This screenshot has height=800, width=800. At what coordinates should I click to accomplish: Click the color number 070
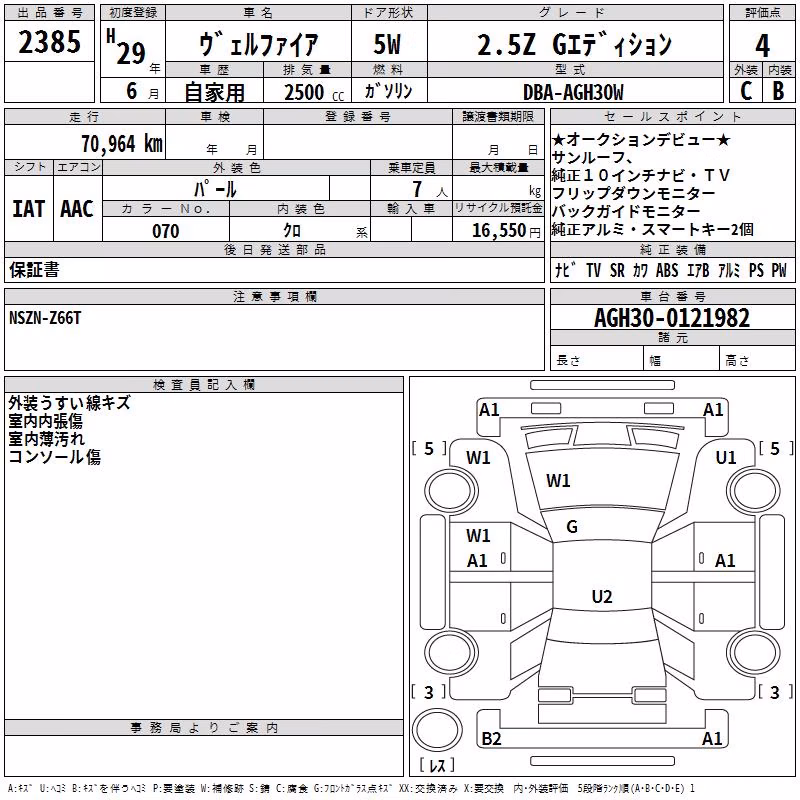pos(166,231)
